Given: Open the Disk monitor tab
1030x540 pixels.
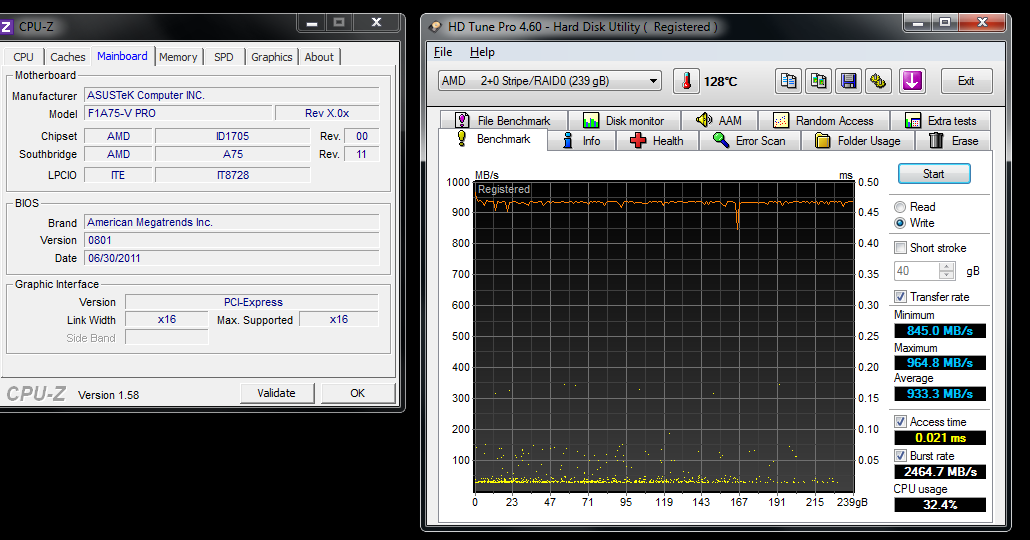Looking at the screenshot, I should (x=624, y=120).
